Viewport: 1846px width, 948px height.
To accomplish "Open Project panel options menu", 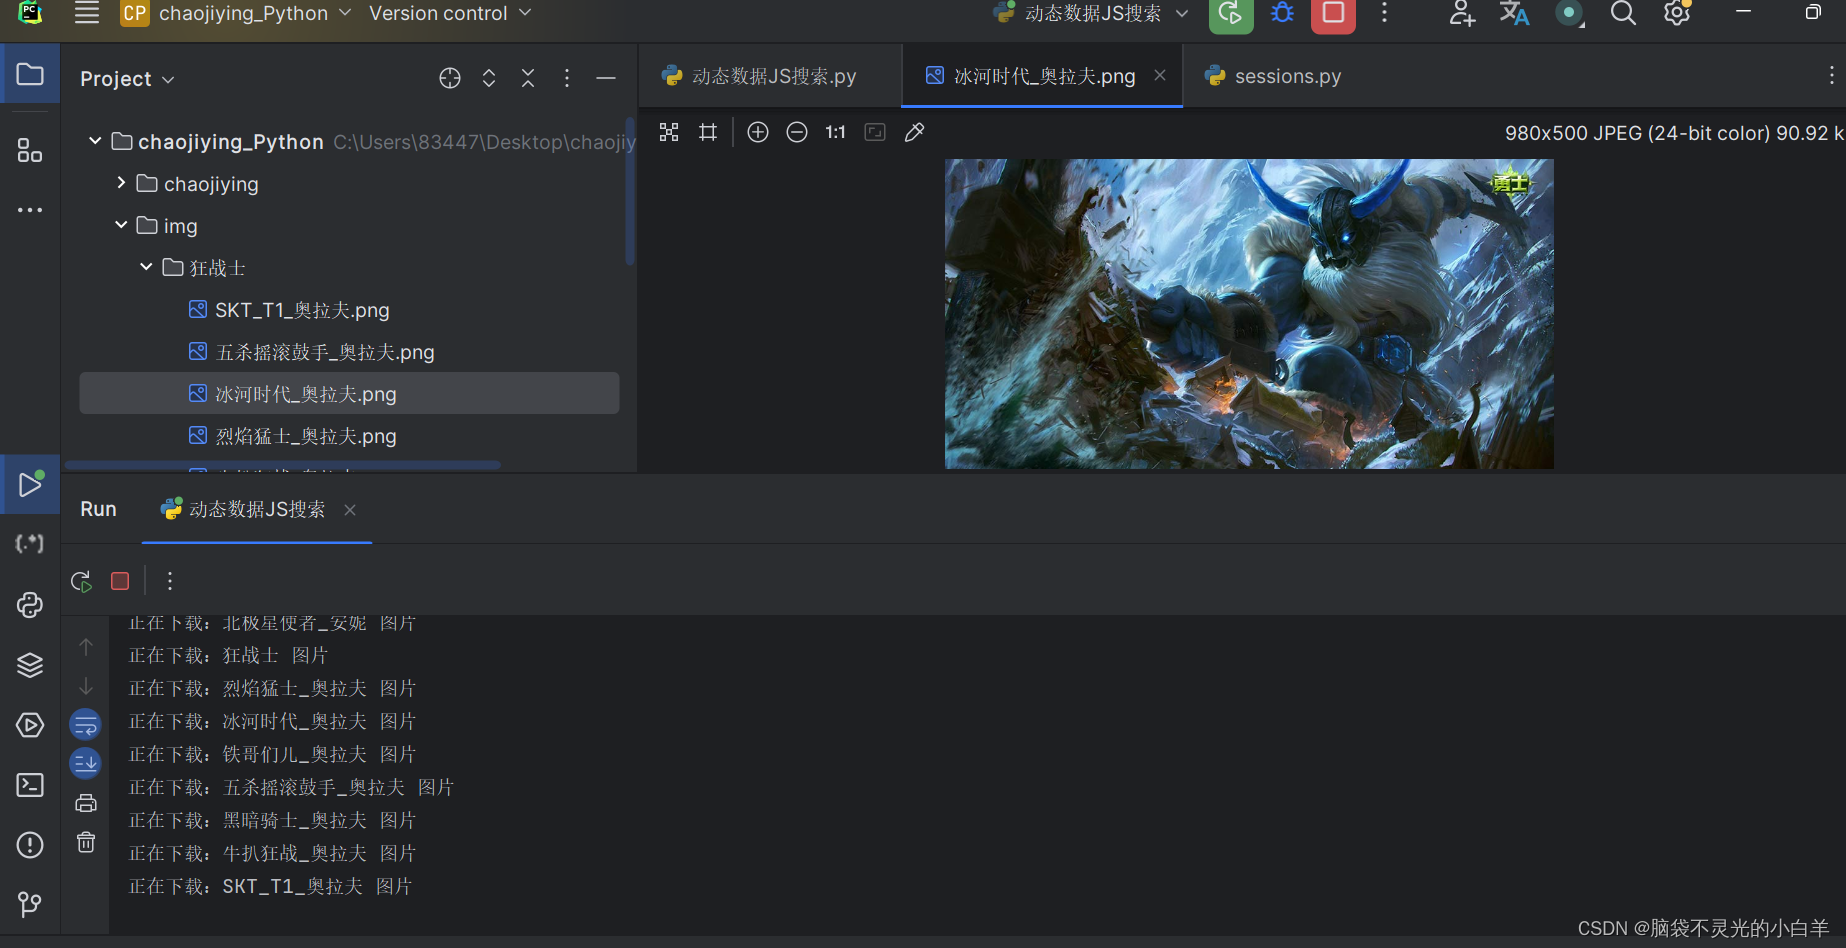I will point(567,78).
